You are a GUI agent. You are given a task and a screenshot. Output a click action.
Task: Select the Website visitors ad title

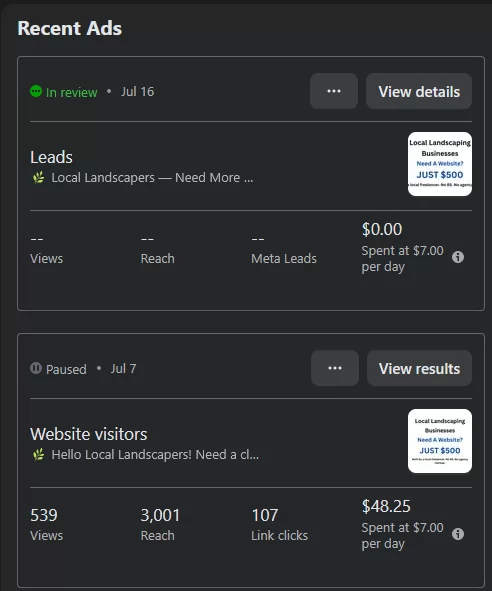(89, 434)
